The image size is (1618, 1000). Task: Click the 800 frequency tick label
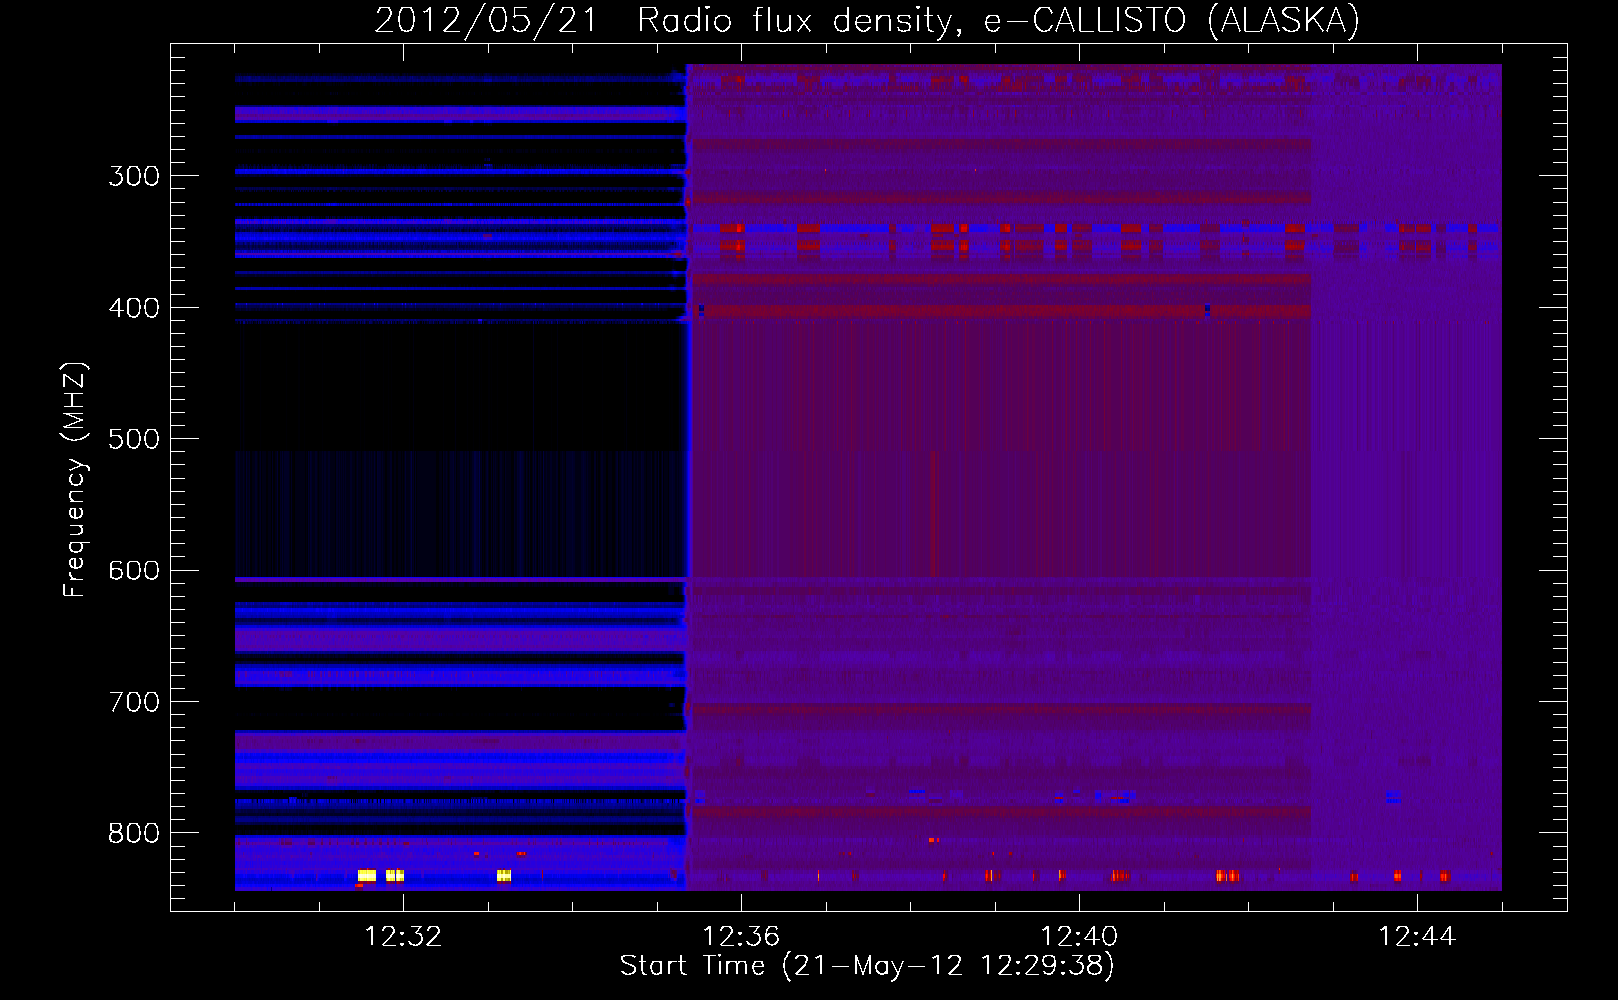(134, 834)
